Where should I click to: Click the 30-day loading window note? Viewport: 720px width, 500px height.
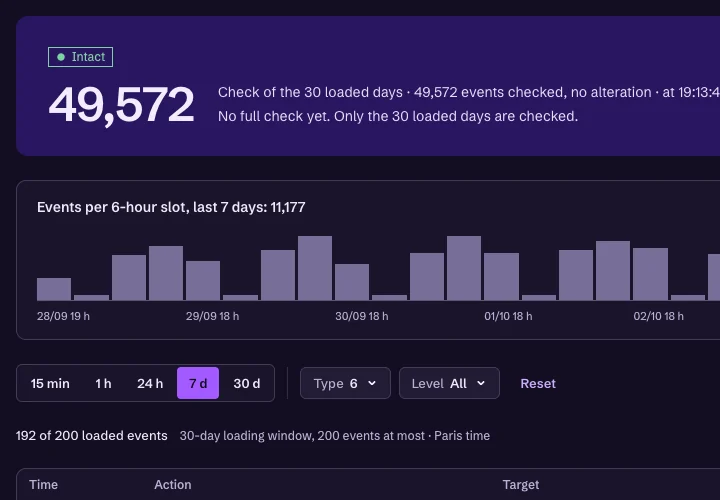pyautogui.click(x=335, y=436)
